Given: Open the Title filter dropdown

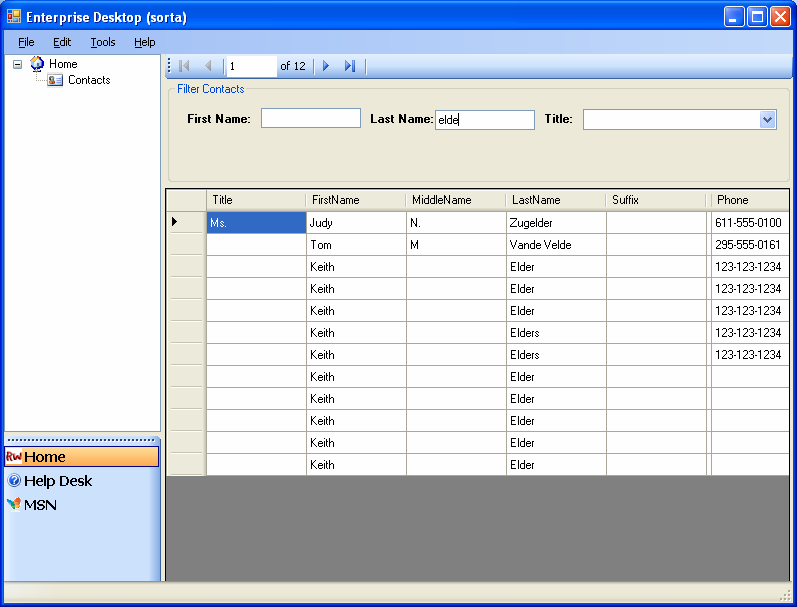Looking at the screenshot, I should (767, 119).
